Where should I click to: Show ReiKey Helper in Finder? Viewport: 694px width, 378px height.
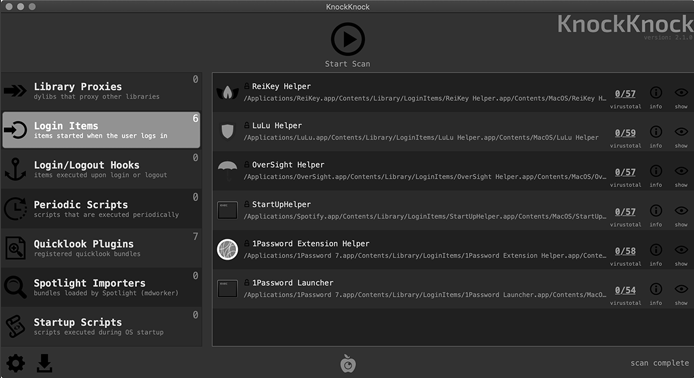(681, 93)
